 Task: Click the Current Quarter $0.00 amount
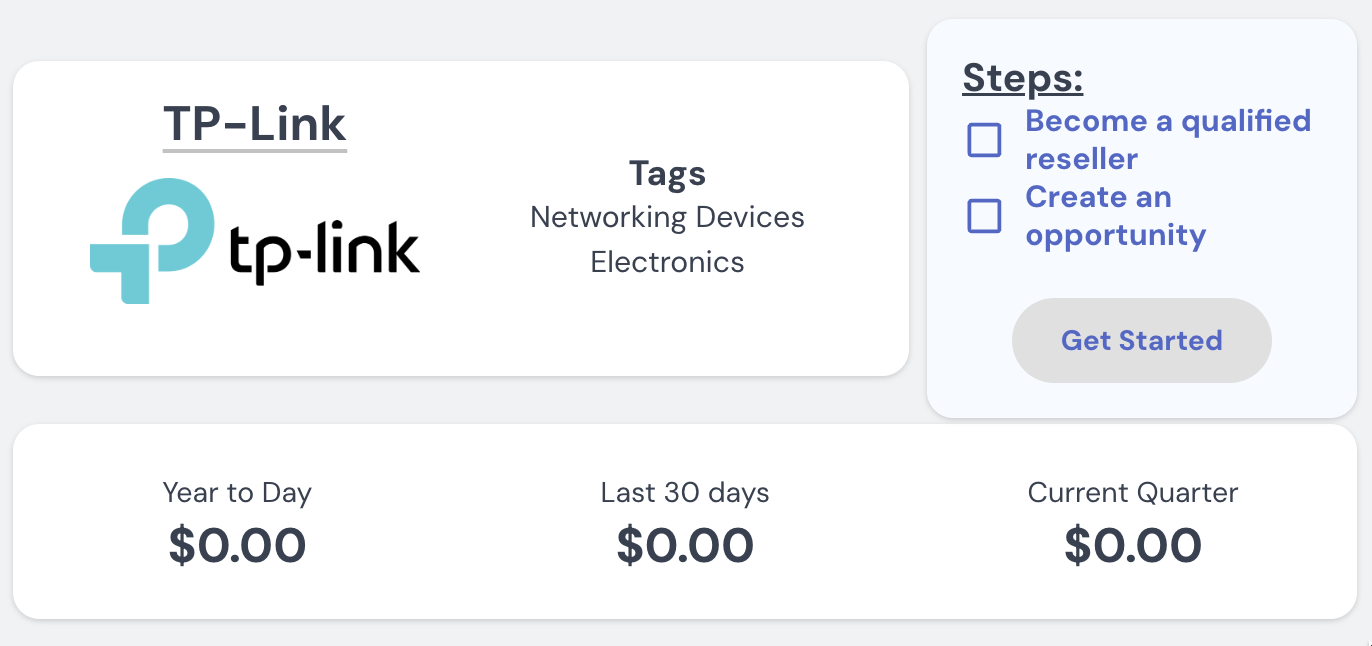(x=1133, y=546)
